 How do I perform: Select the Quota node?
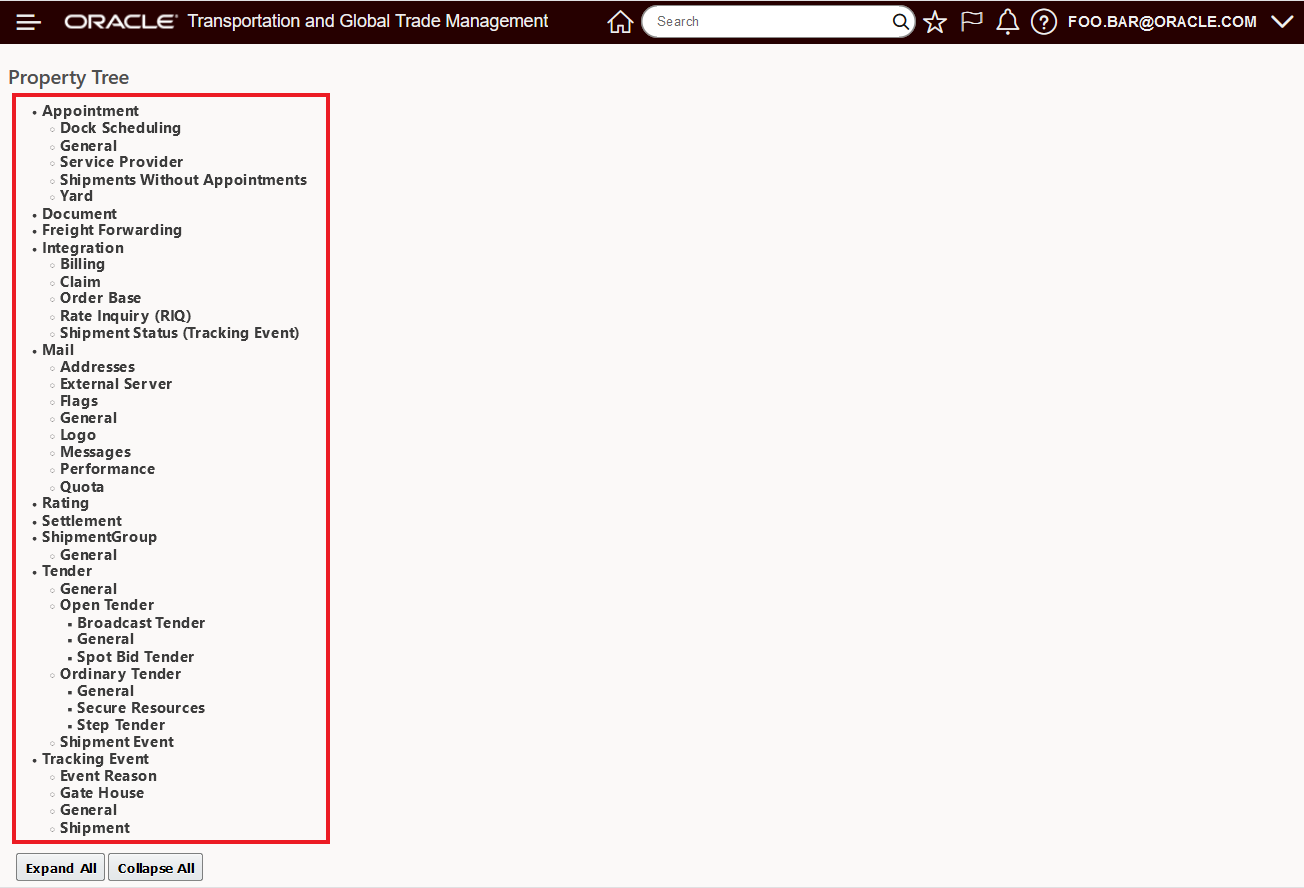click(x=82, y=487)
